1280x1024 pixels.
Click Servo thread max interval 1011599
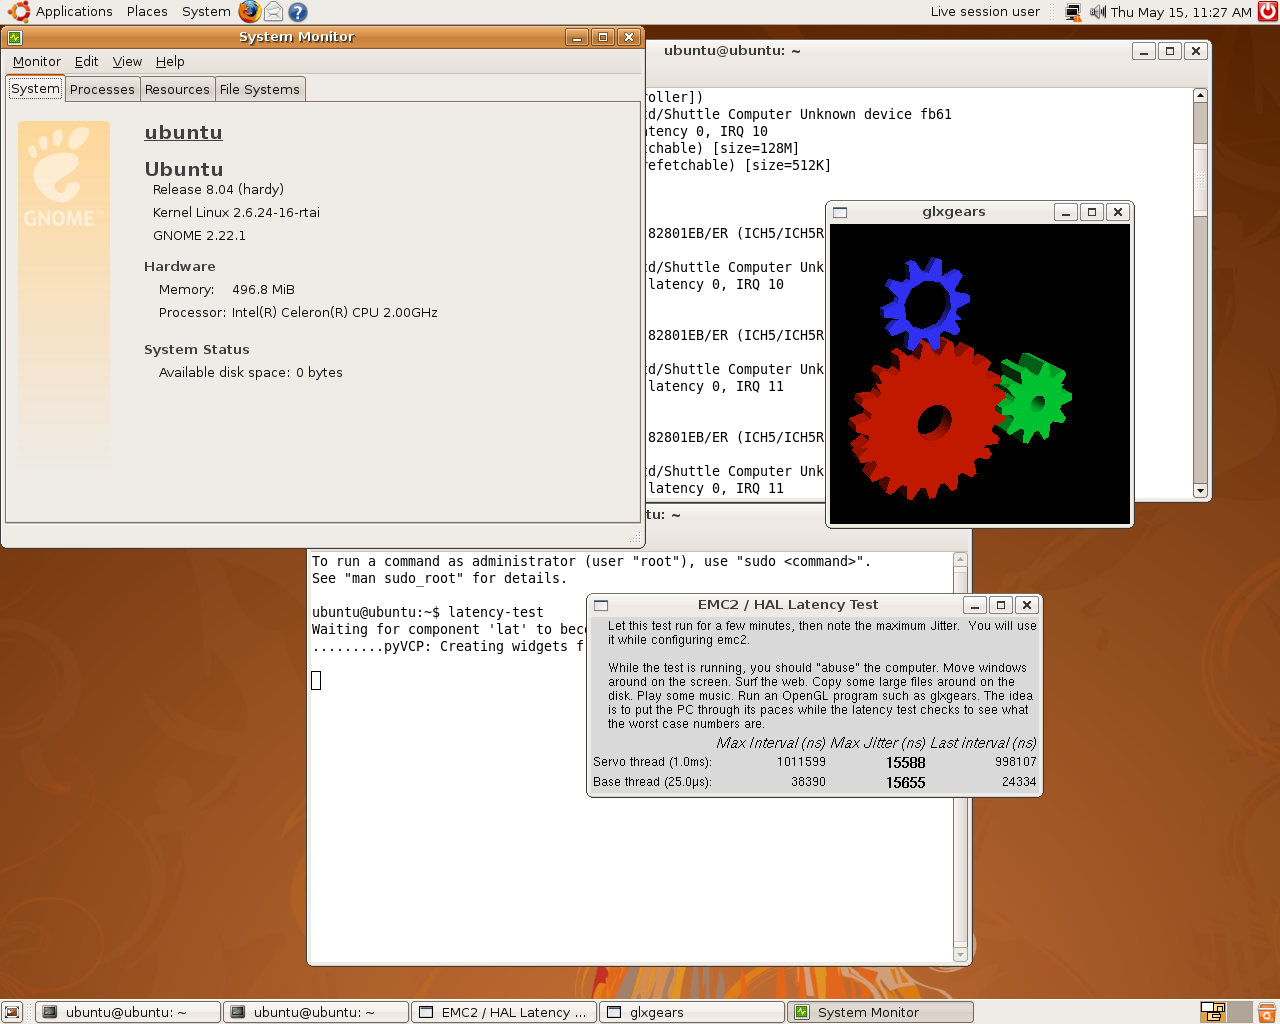[801, 762]
